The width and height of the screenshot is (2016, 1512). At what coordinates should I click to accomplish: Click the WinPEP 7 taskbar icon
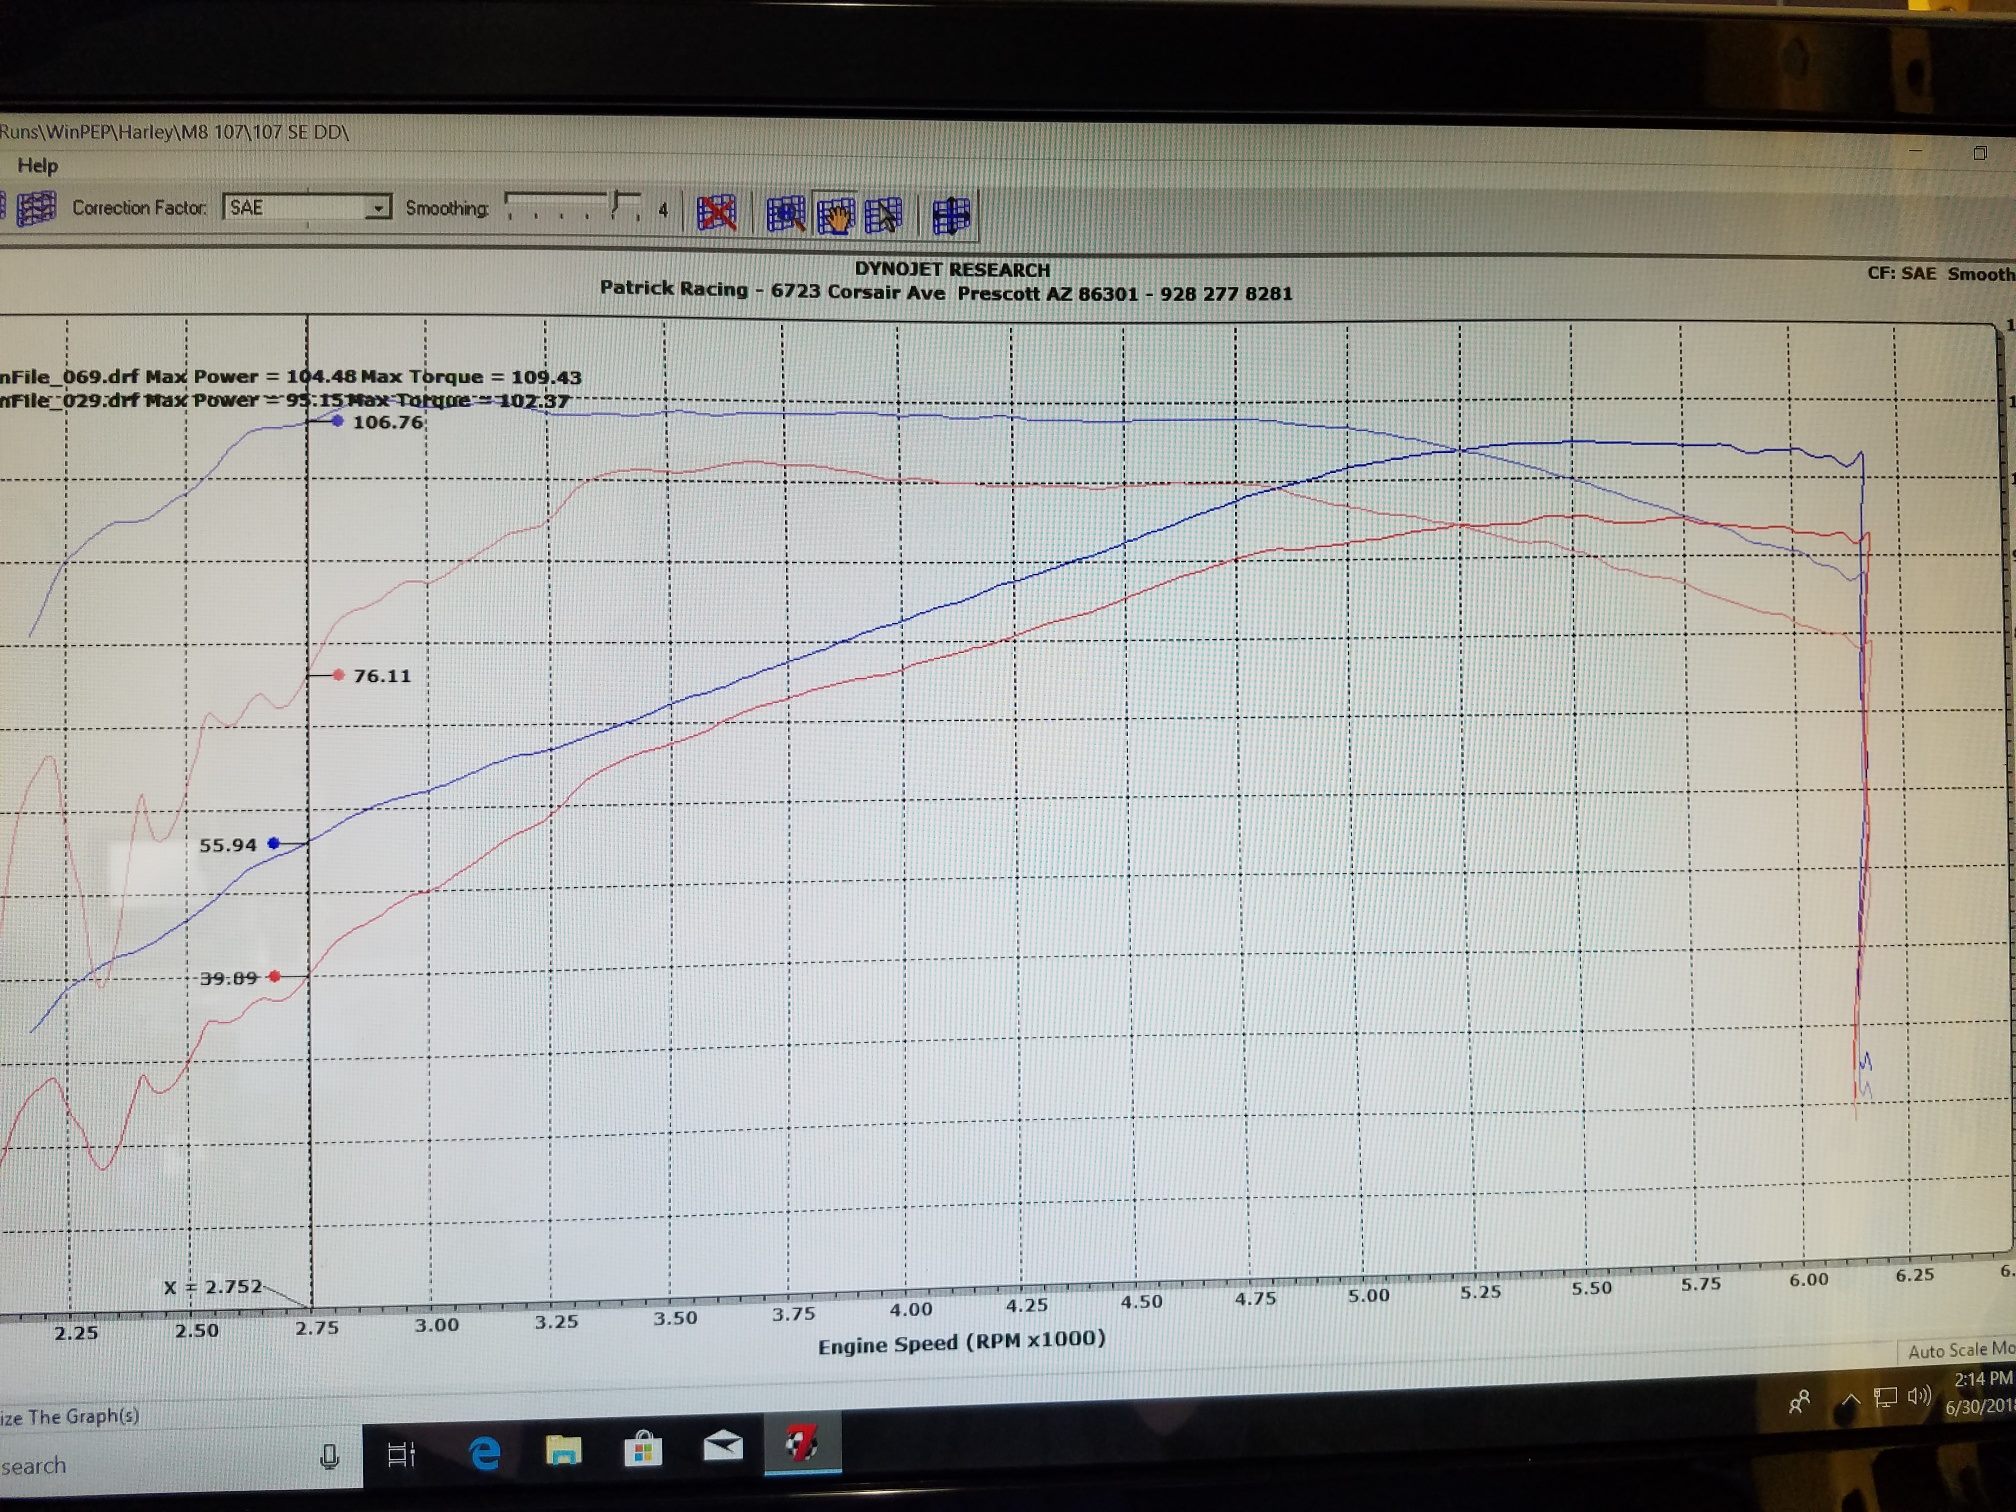coord(802,1443)
